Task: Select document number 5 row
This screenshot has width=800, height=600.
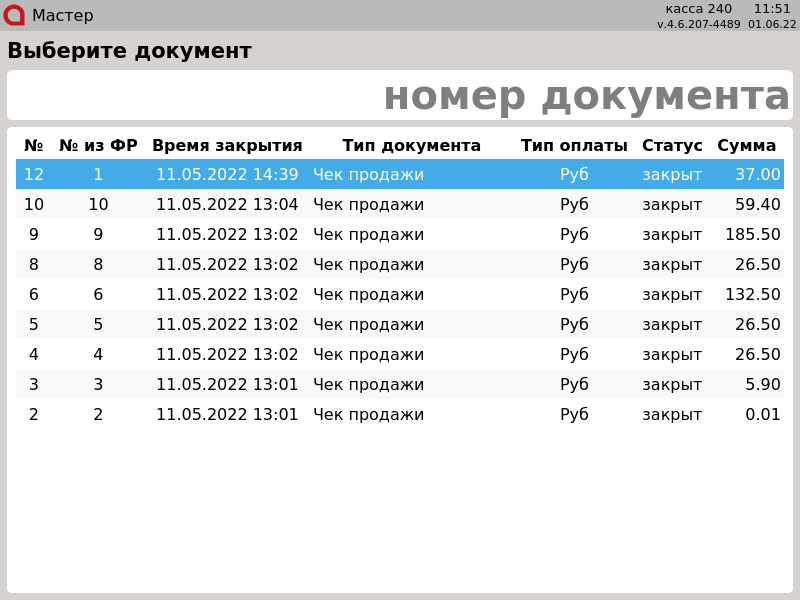Action: [400, 324]
